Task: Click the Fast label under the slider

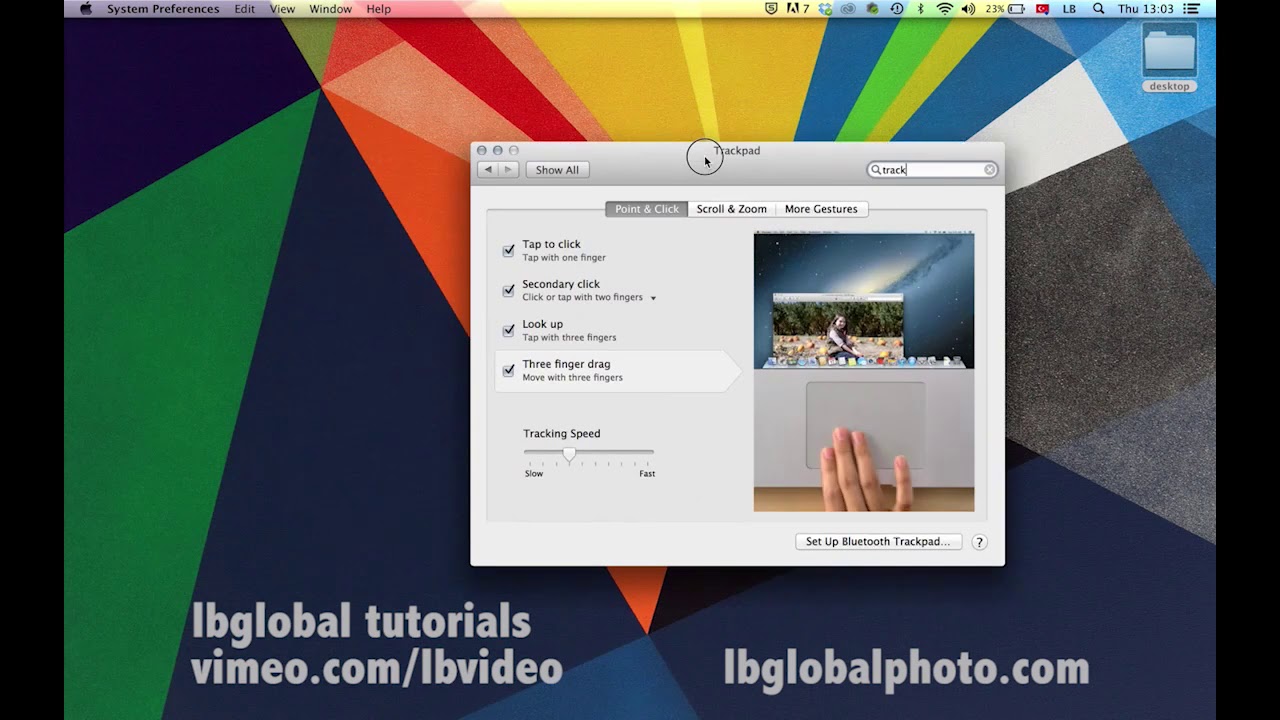Action: click(647, 474)
